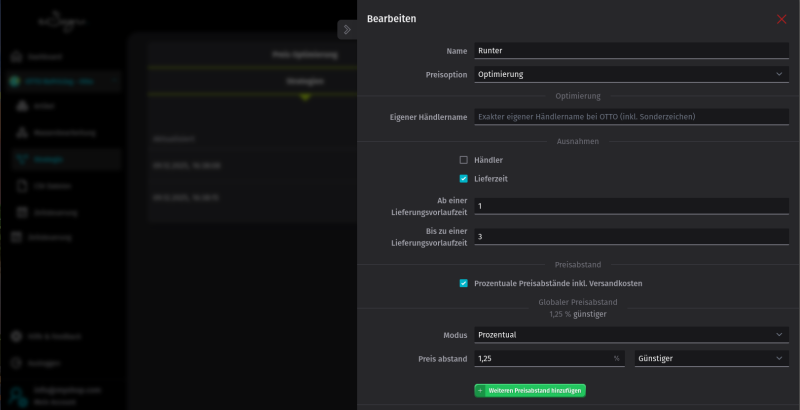
Task: Expand the Modus dropdown set to Prozentual
Action: pos(631,335)
